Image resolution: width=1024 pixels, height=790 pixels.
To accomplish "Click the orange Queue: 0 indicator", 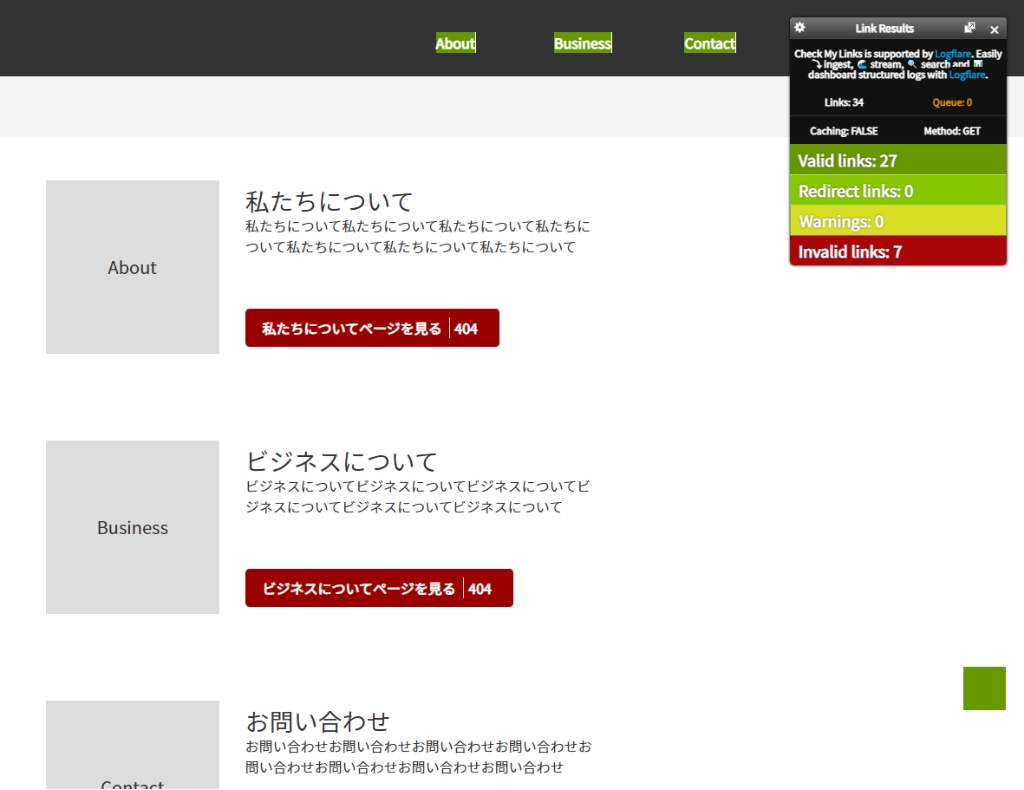I will click(952, 102).
